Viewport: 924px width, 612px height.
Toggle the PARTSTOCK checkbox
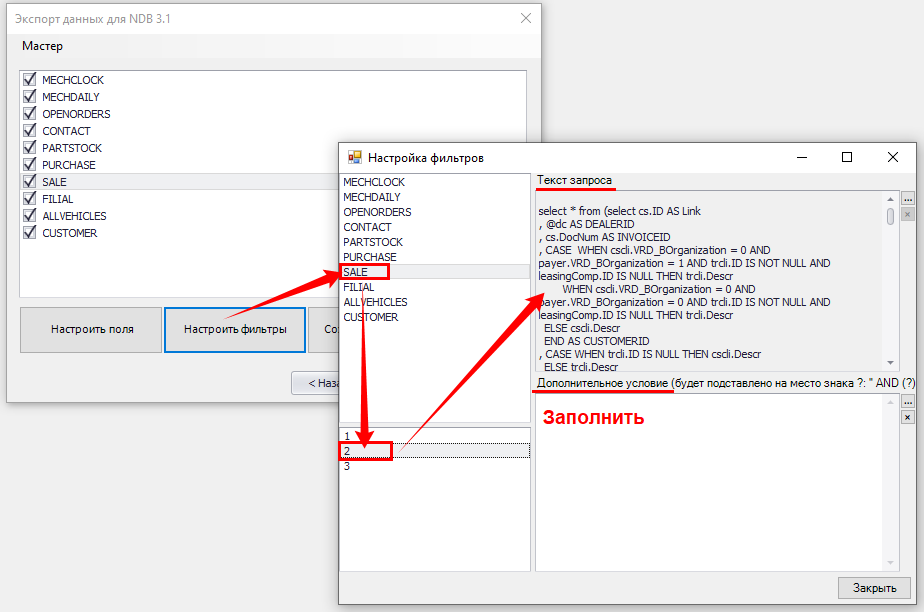29,148
